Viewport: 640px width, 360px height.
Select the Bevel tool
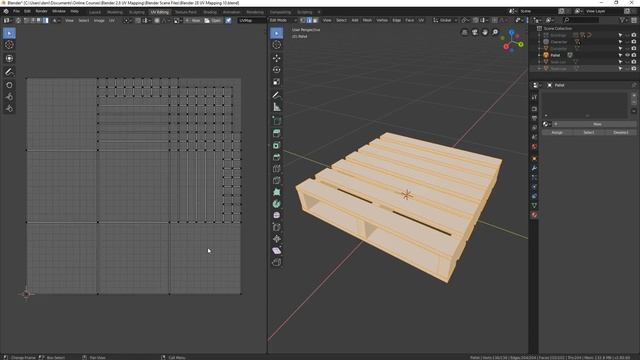[277, 157]
